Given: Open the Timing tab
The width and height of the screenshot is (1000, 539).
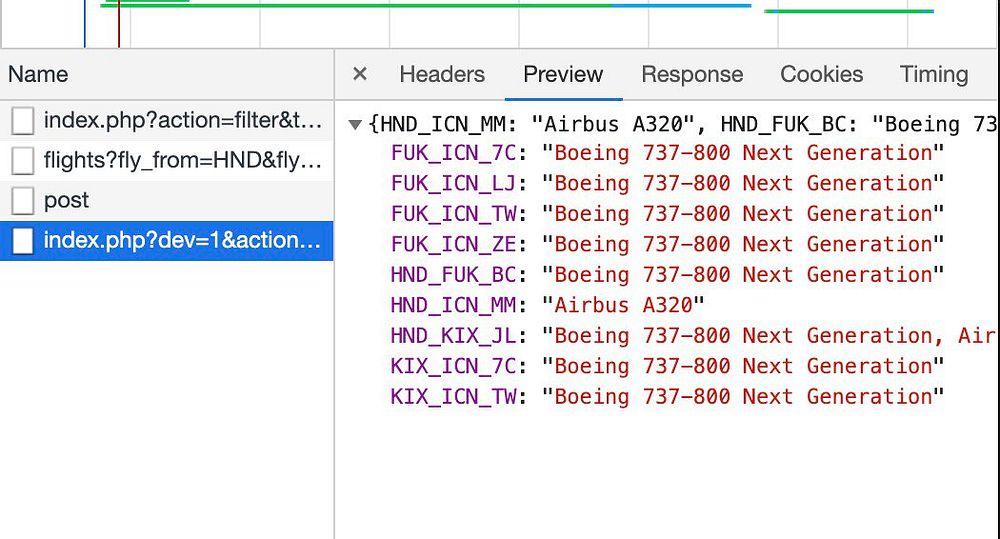Looking at the screenshot, I should tap(934, 74).
